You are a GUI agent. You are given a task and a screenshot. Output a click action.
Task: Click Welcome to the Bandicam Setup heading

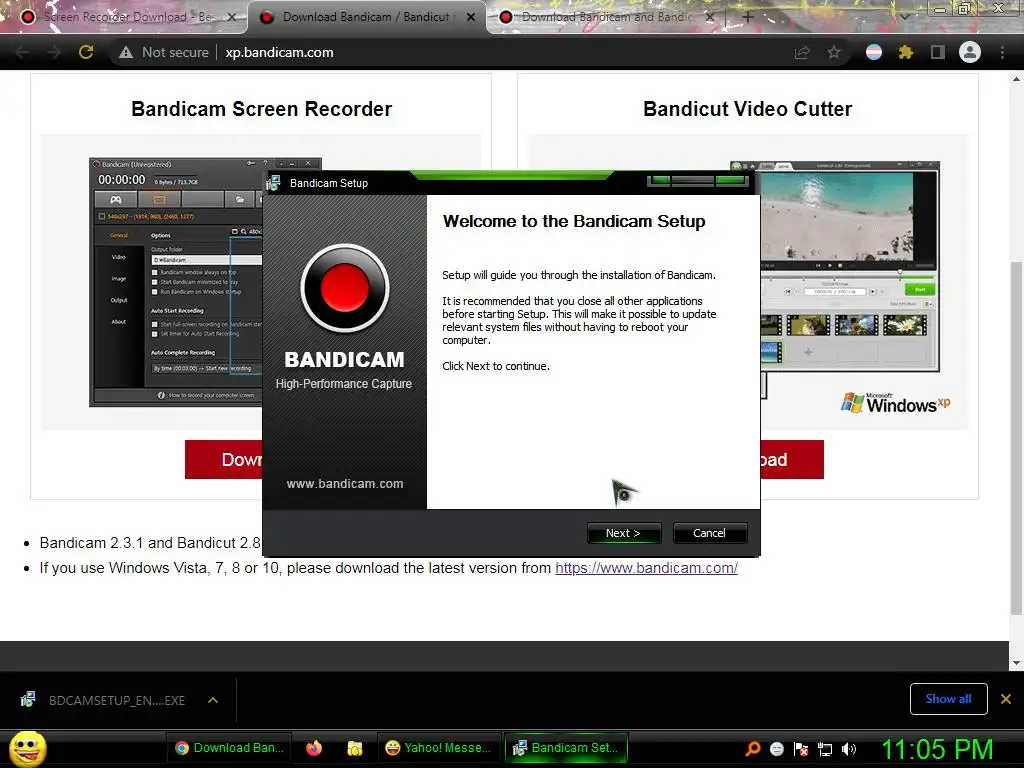[x=574, y=221]
